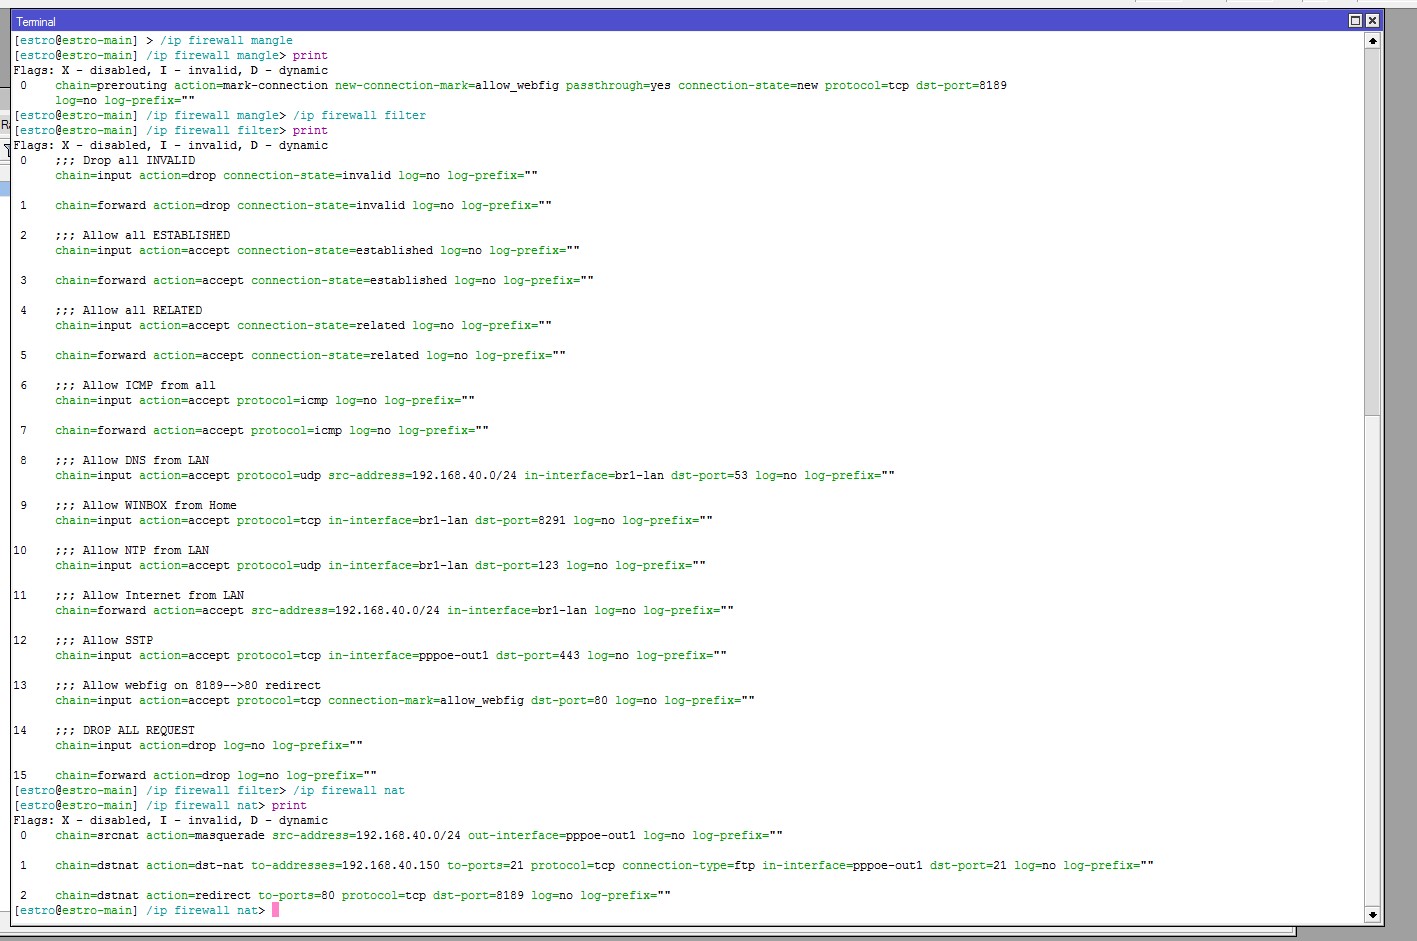Click the redirect rule with to-ports=80

(x=360, y=895)
